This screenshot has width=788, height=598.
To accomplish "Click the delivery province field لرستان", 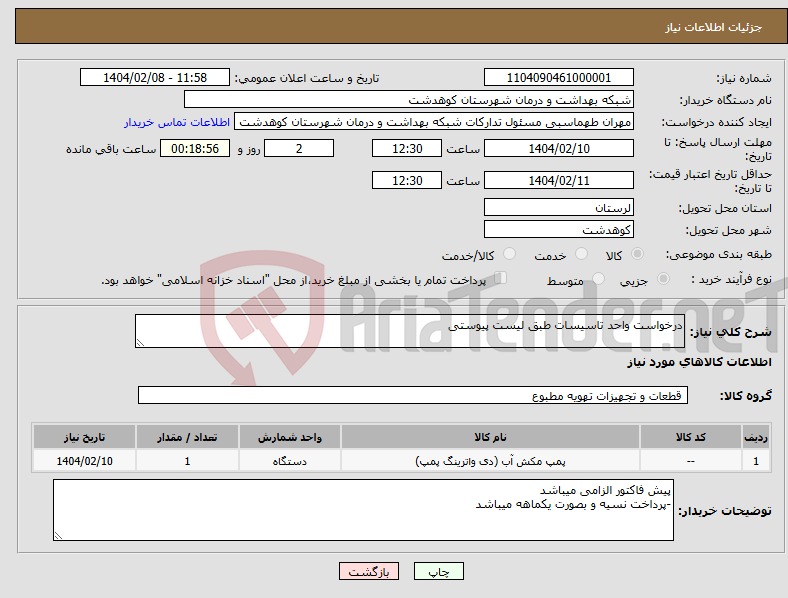I will pos(558,207).
